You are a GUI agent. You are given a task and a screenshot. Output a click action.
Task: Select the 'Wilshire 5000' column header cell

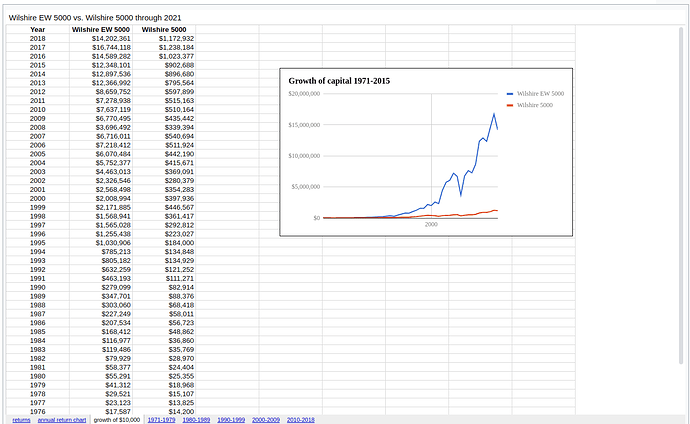tap(165, 30)
